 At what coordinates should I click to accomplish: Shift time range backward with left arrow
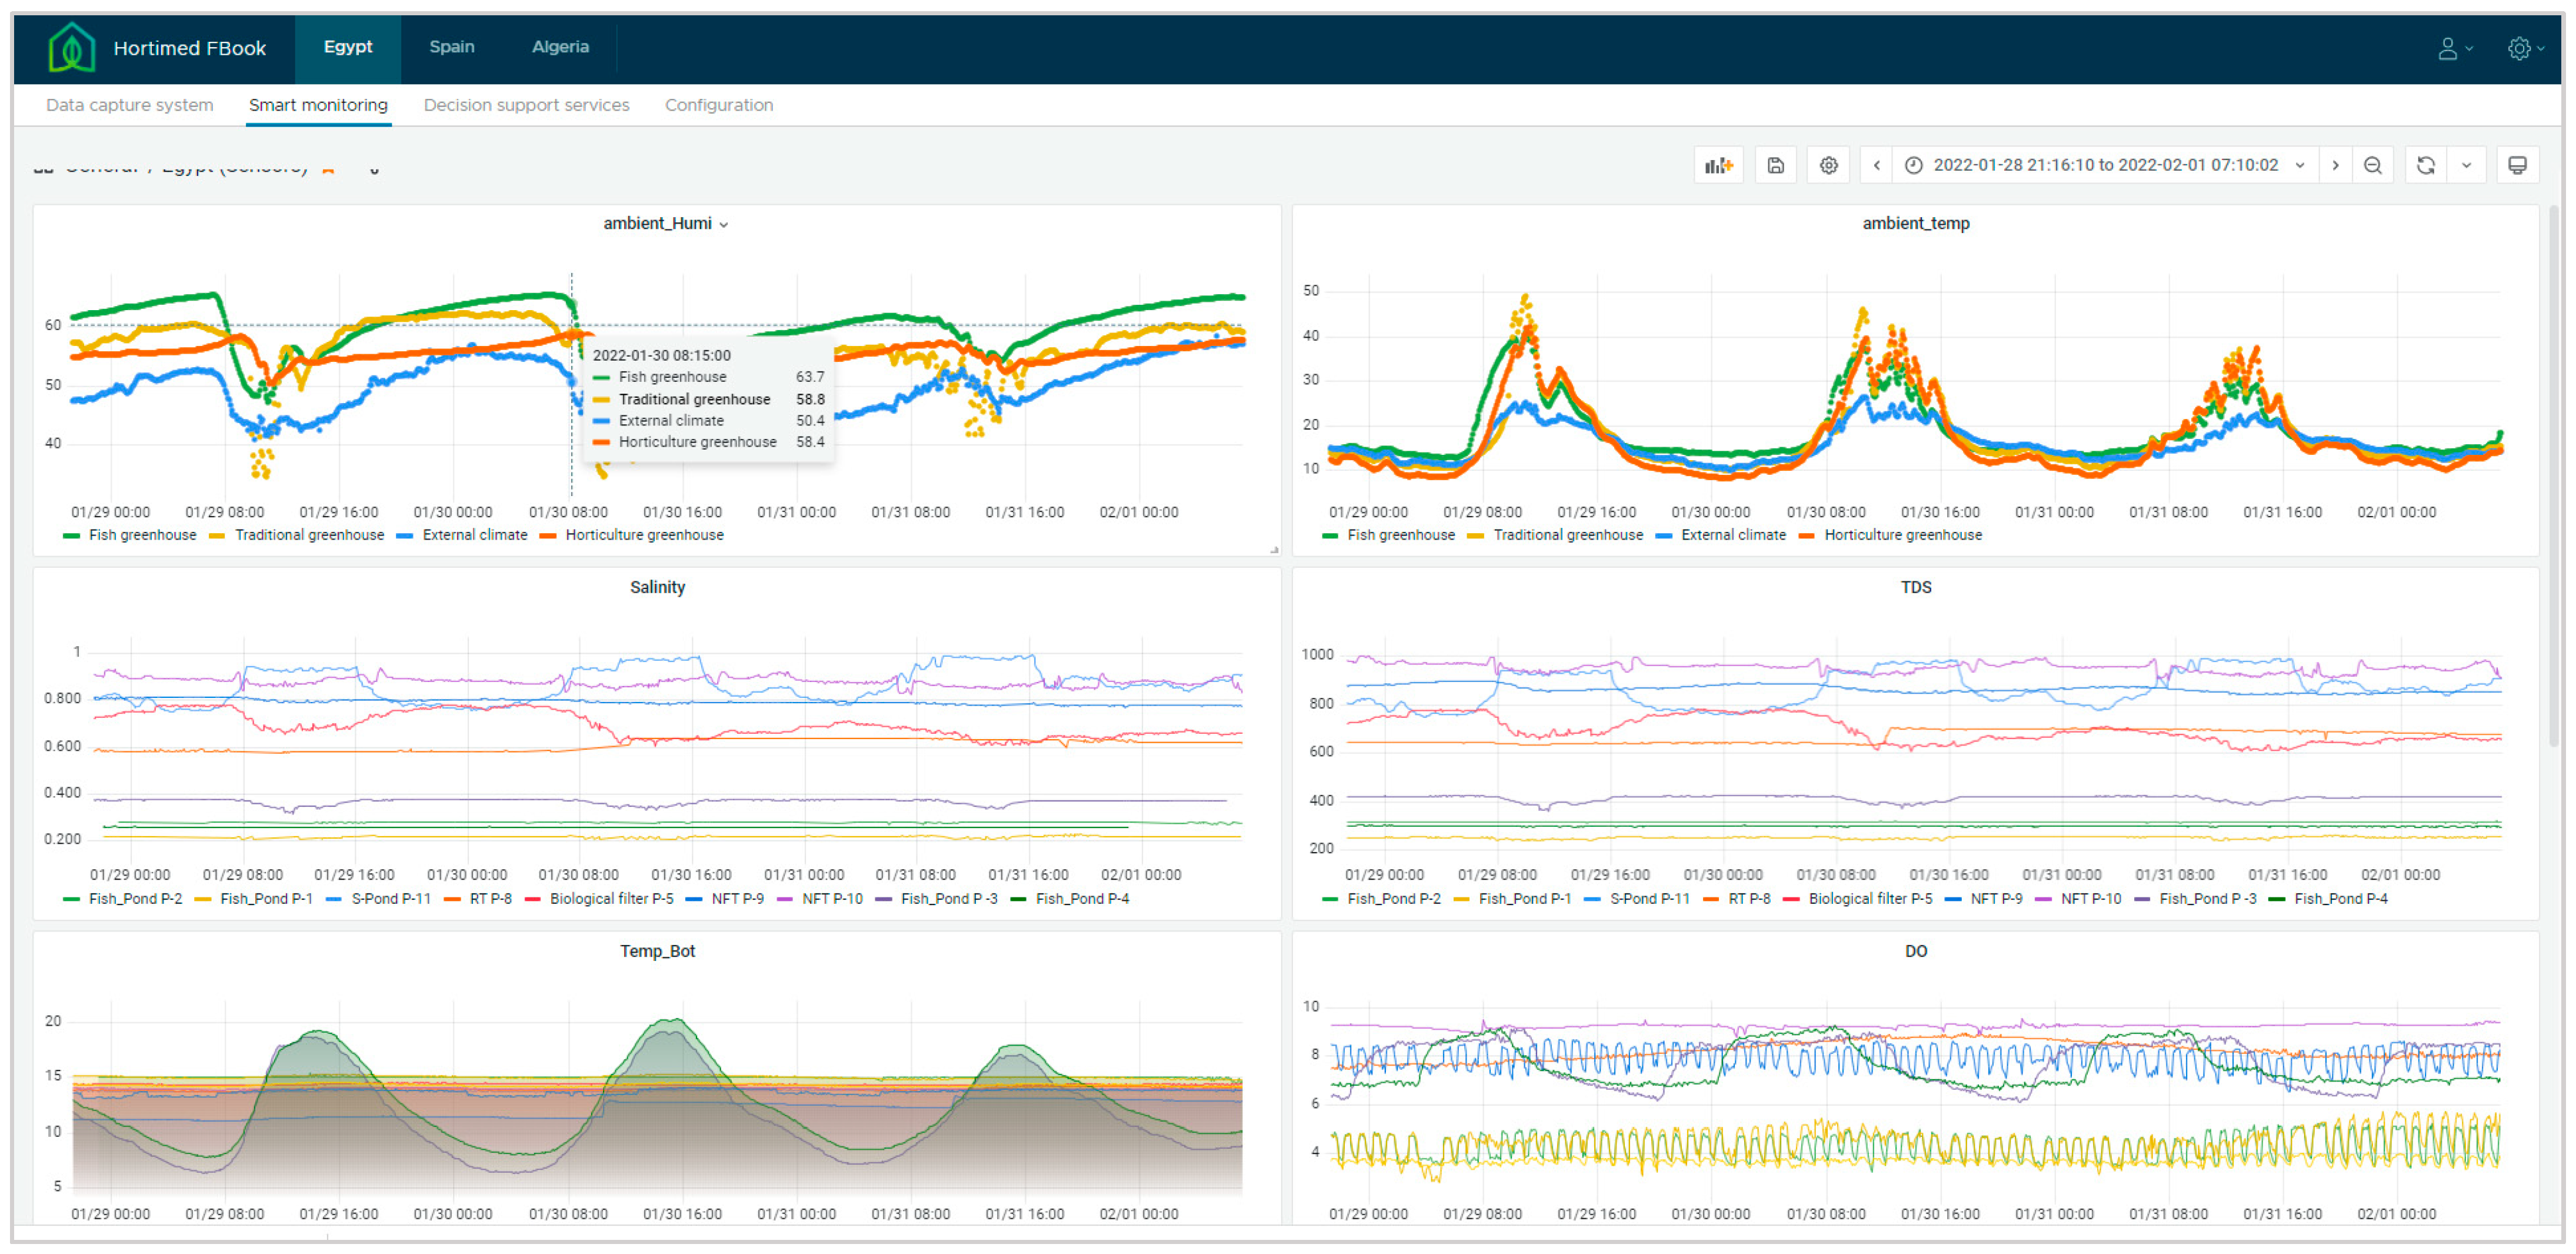(1876, 166)
